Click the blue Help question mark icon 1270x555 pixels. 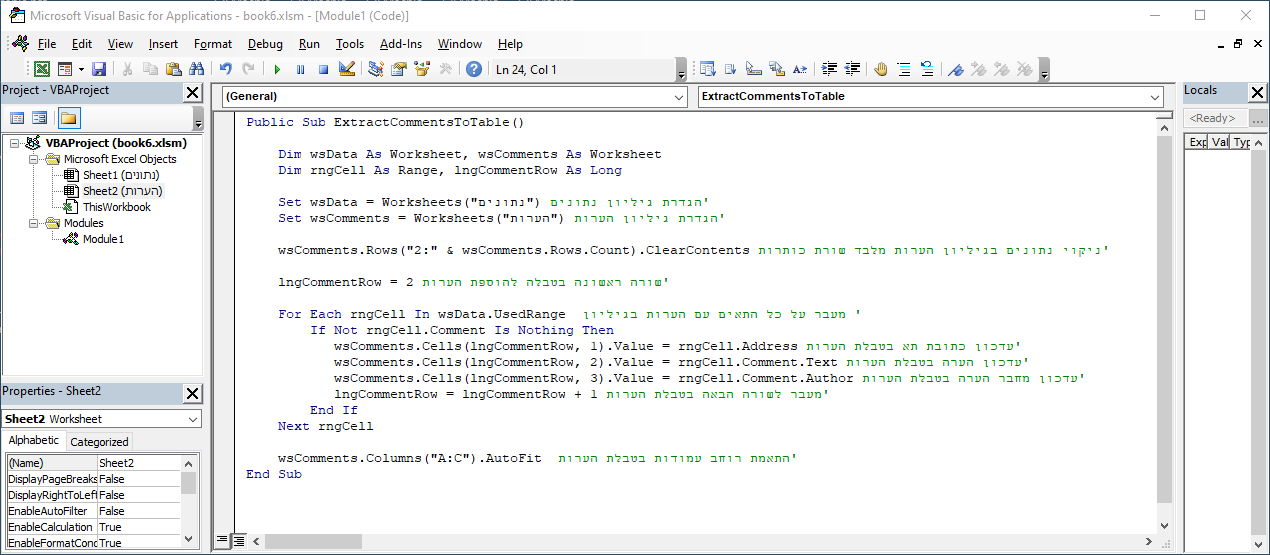point(474,69)
